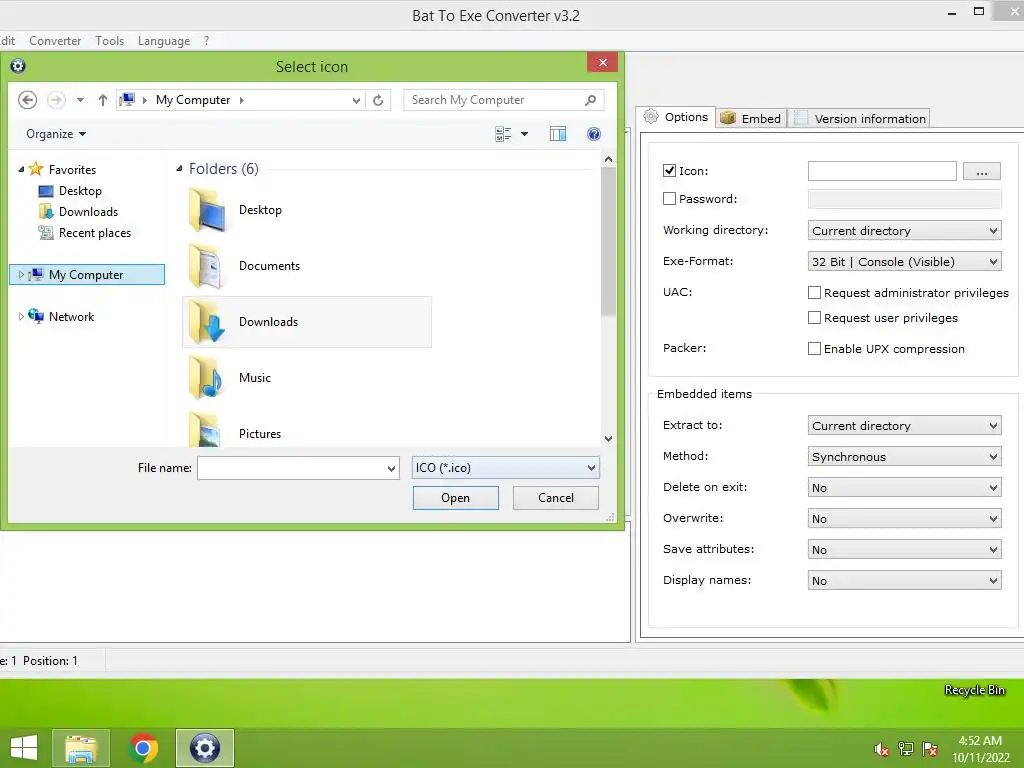The image size is (1024, 768).
Task: Click the Back arrow in Select icon dialog
Action: [27, 100]
